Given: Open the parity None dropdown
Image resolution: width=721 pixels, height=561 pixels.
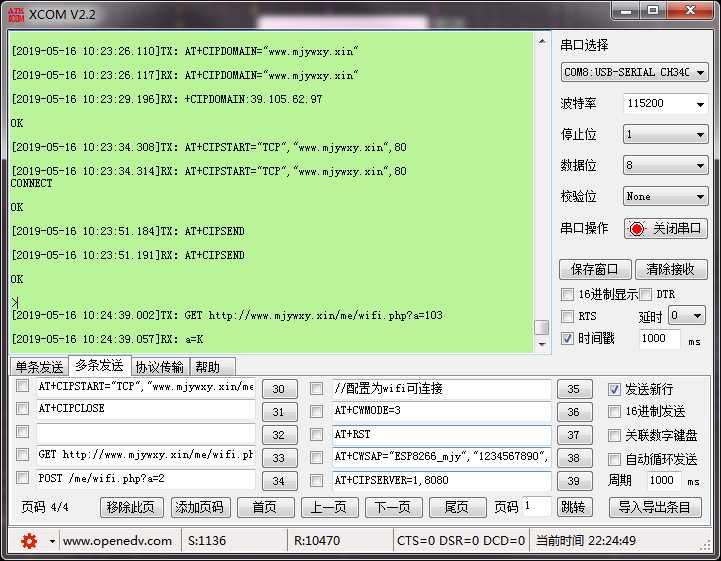Looking at the screenshot, I should pos(665,196).
